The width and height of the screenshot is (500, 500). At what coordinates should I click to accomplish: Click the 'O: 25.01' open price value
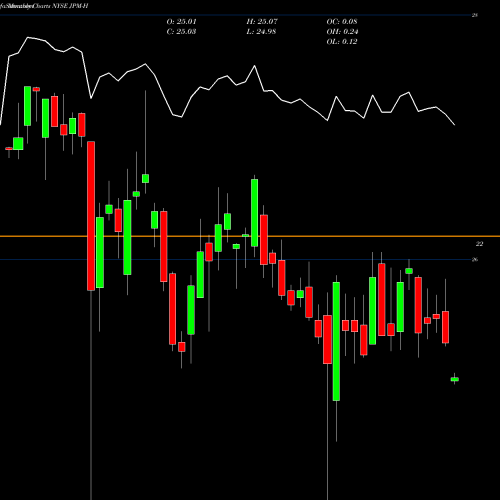181,22
